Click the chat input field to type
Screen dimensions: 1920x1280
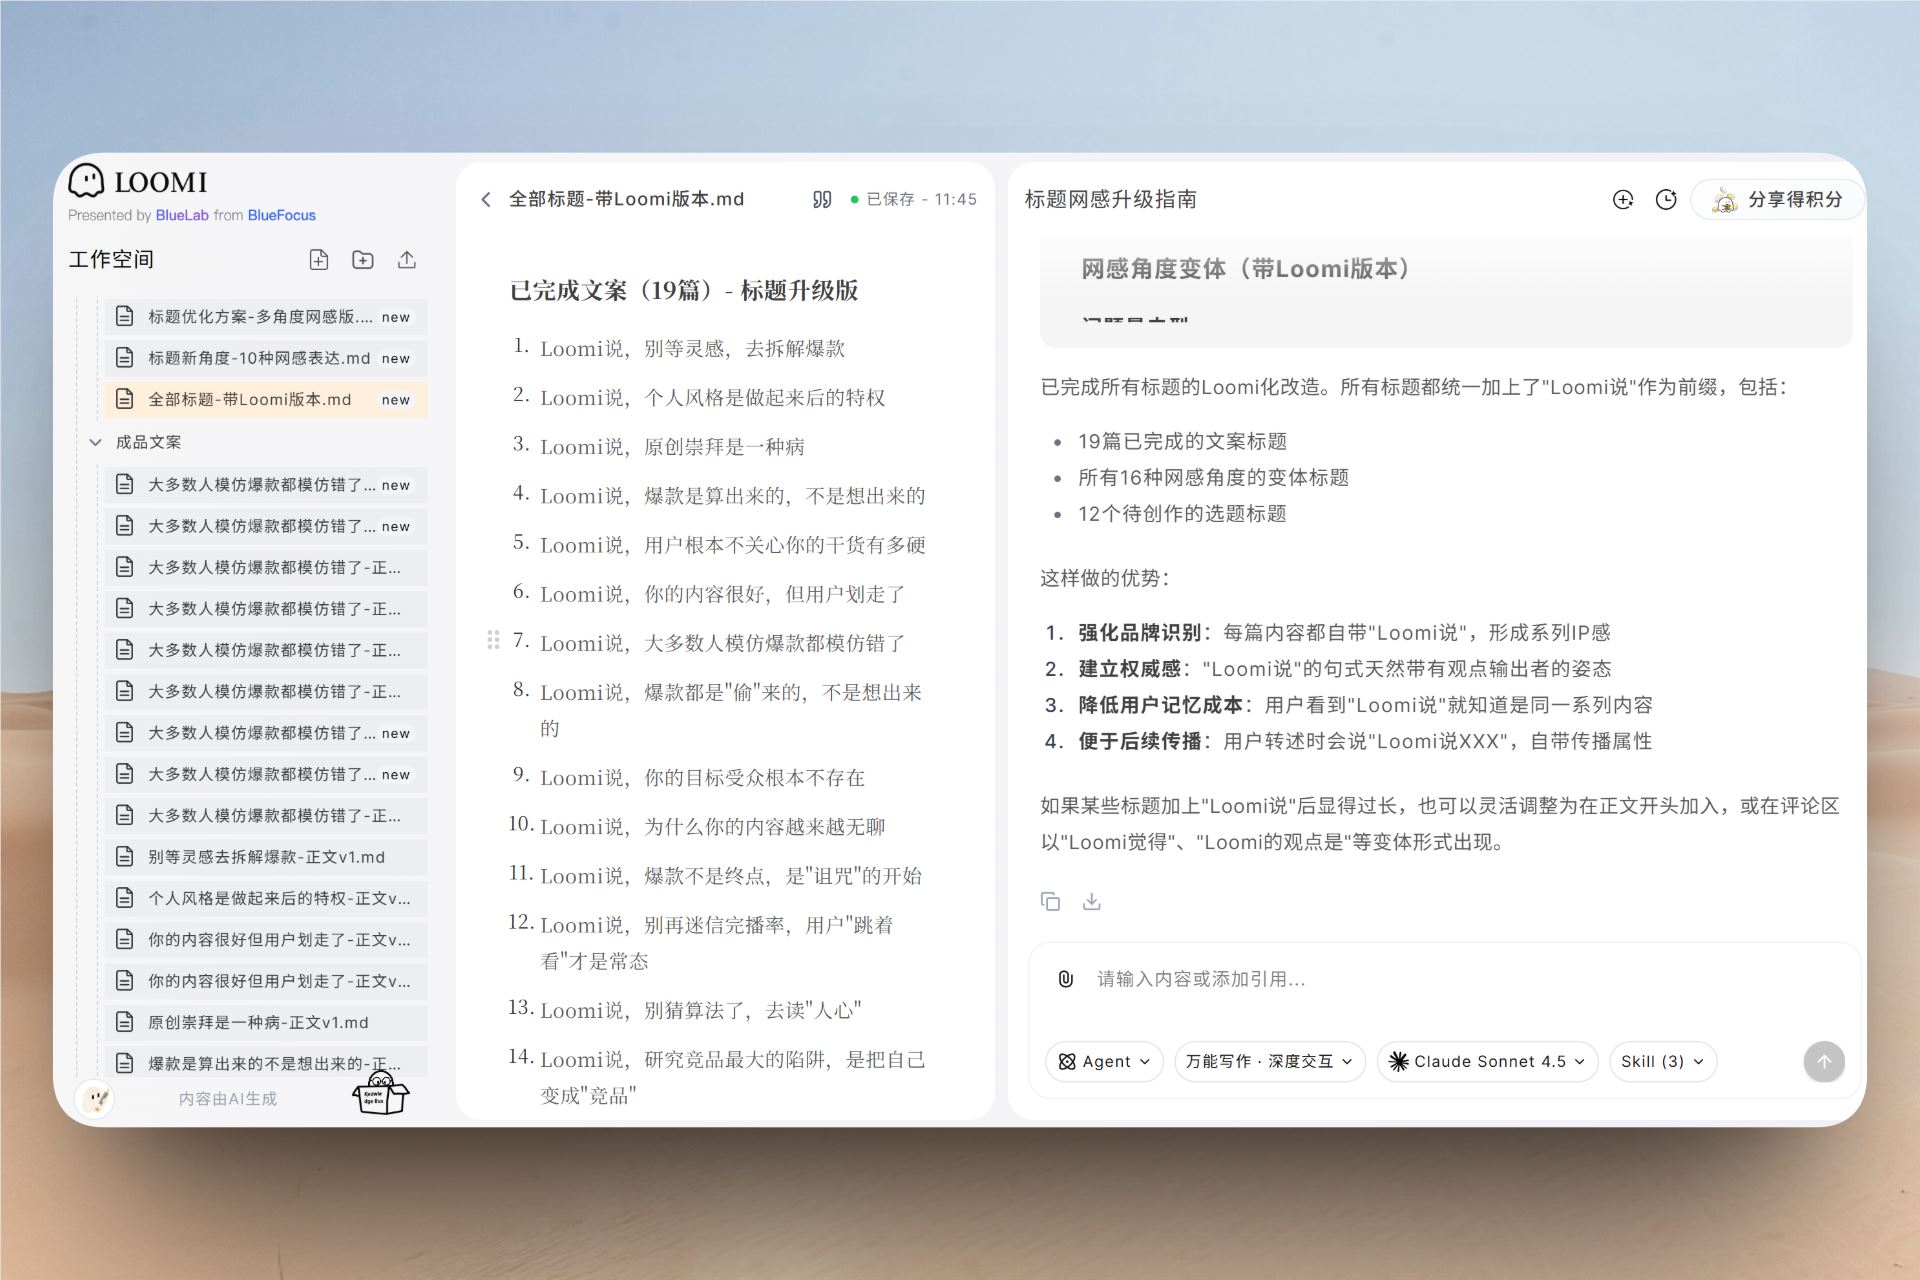1300,980
